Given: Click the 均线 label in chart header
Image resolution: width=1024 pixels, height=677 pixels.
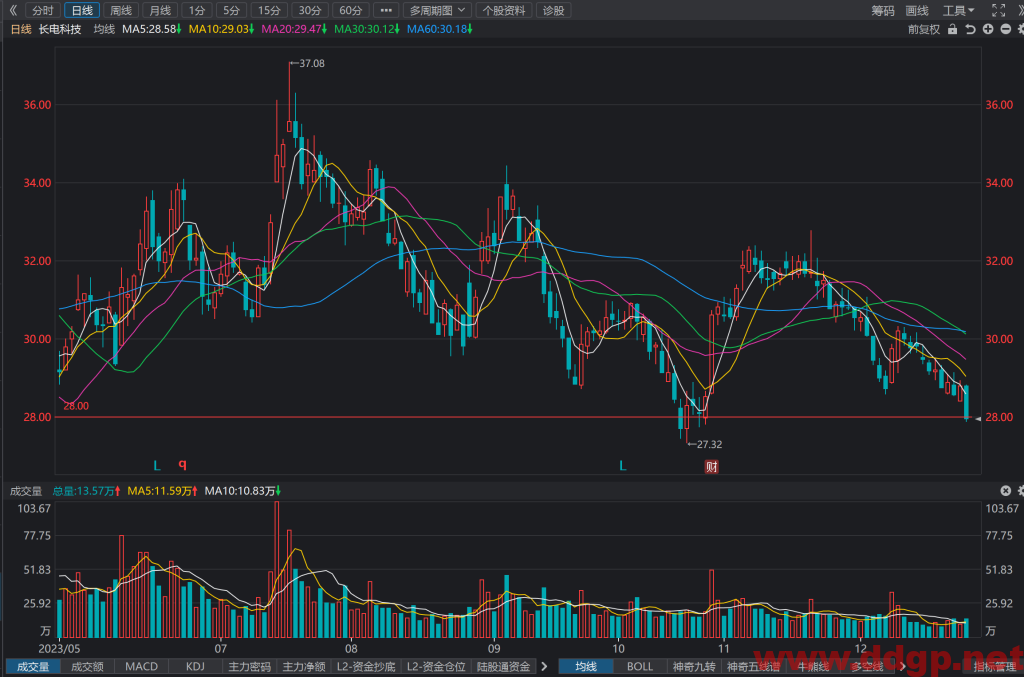Looking at the screenshot, I should (104, 29).
